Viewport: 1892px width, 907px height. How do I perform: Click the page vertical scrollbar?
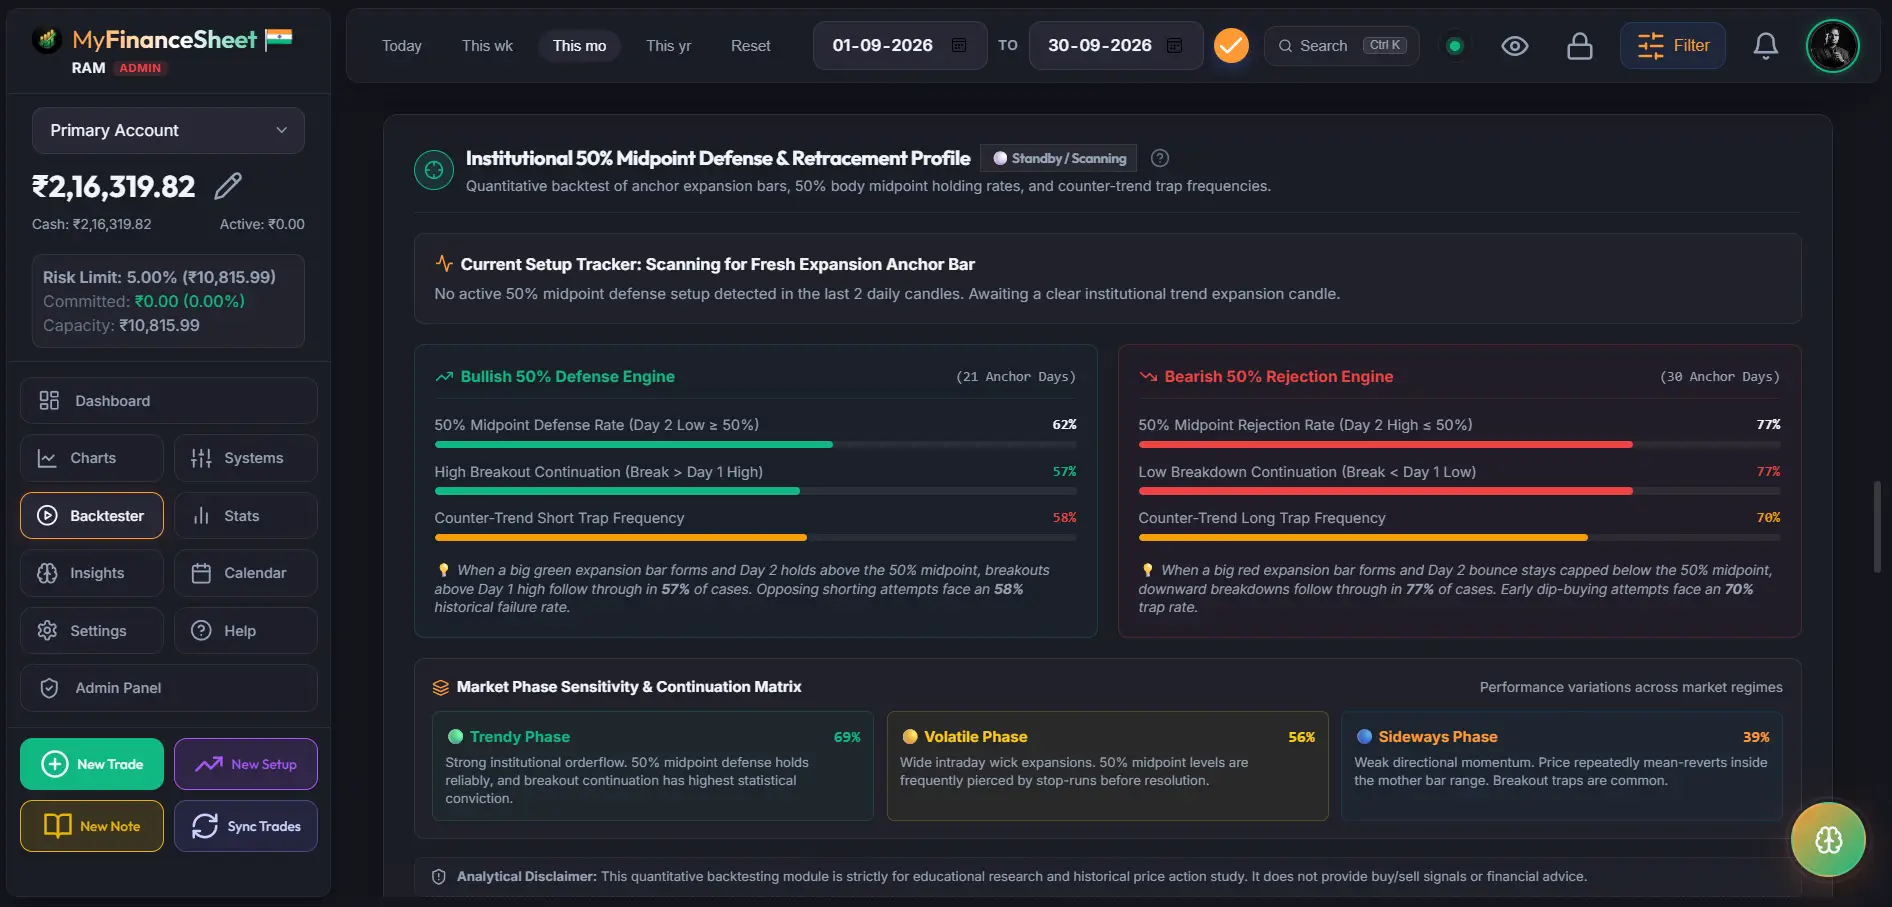click(1877, 527)
